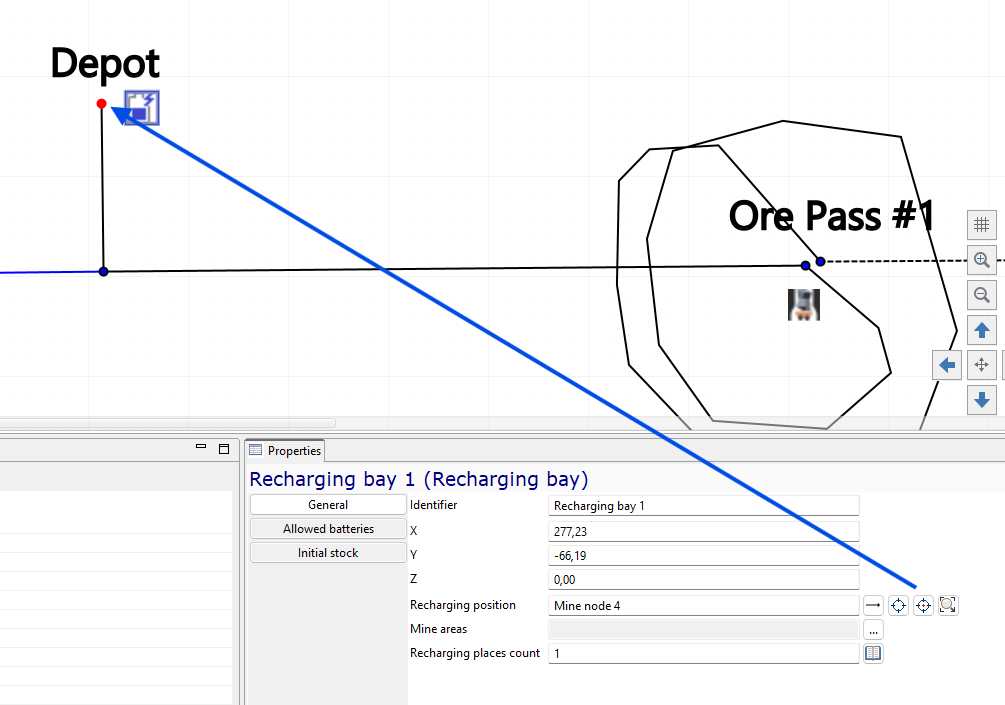Open the Initial stock section

(x=328, y=552)
